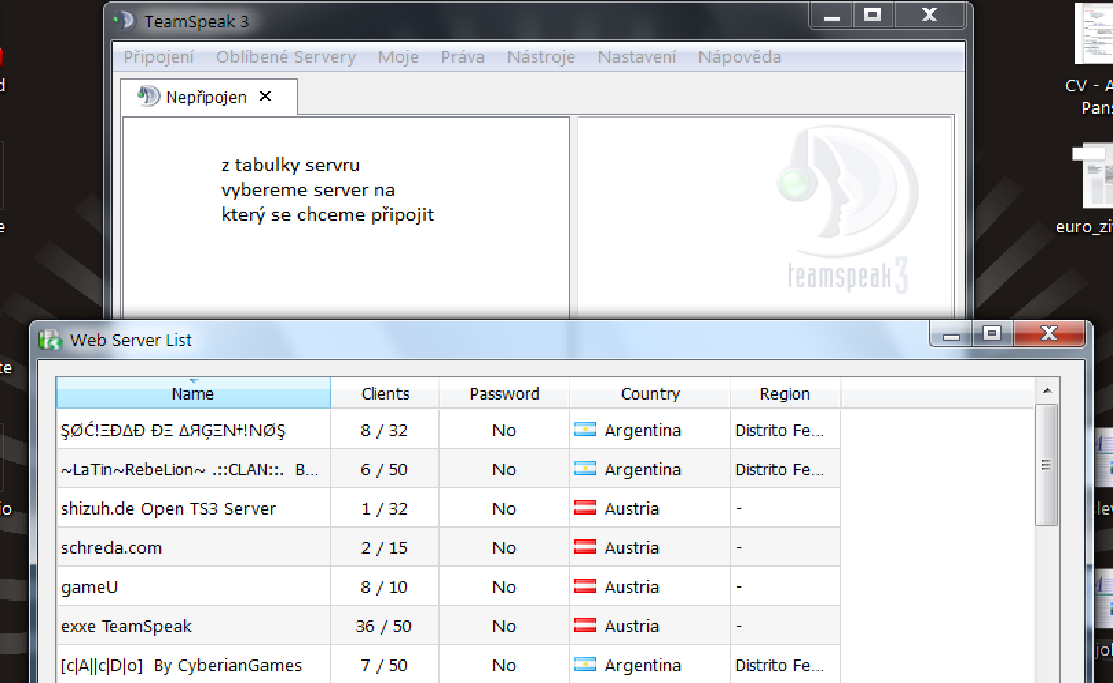
Task: Click the Nepřipojen tab headset icon
Action: point(149,97)
